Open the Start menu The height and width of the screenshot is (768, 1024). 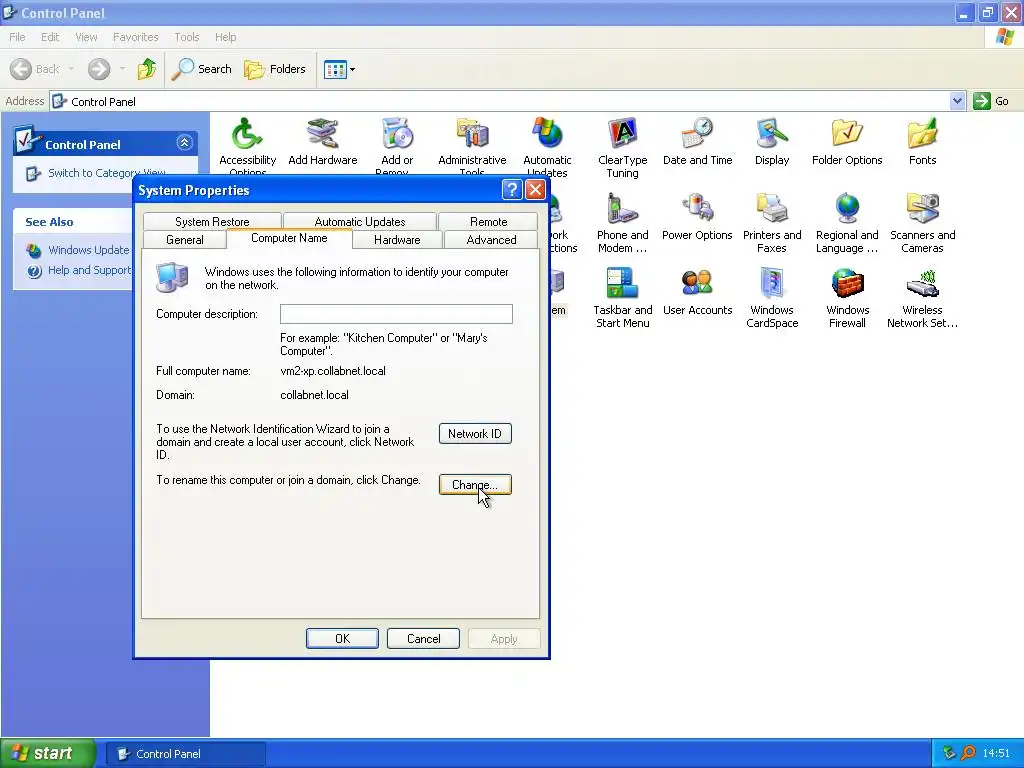(x=48, y=754)
